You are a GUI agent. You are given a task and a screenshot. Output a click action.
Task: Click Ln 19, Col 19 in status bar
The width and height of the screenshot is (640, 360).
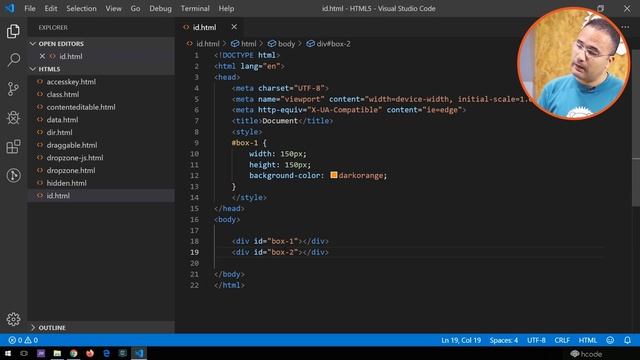(x=461, y=340)
